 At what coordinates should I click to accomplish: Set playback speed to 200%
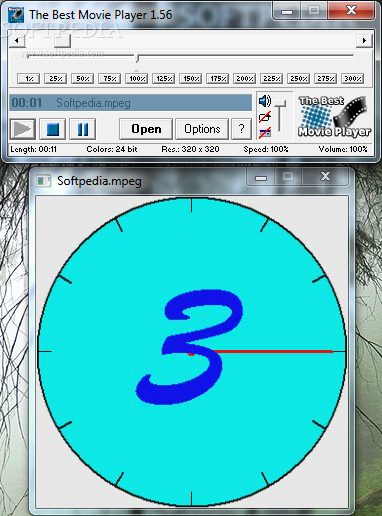pos(245,79)
